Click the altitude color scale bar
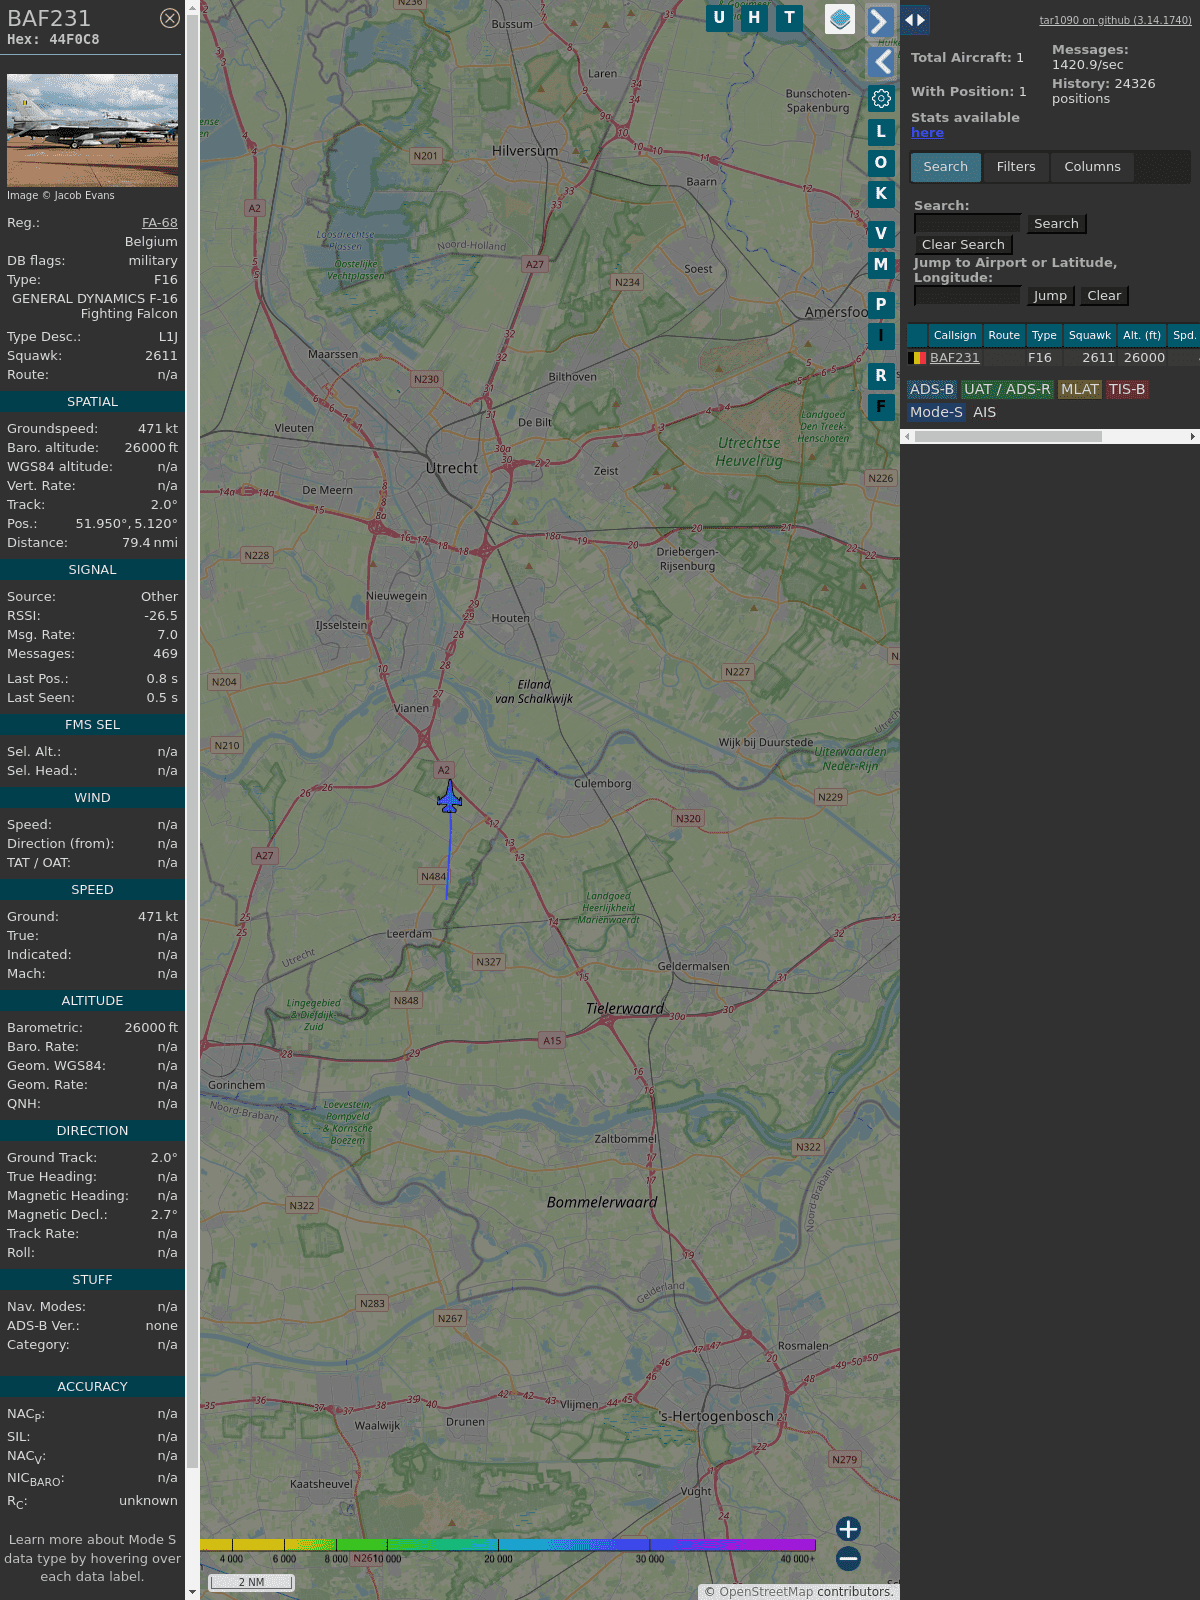This screenshot has height=1600, width=1200. [x=508, y=1545]
